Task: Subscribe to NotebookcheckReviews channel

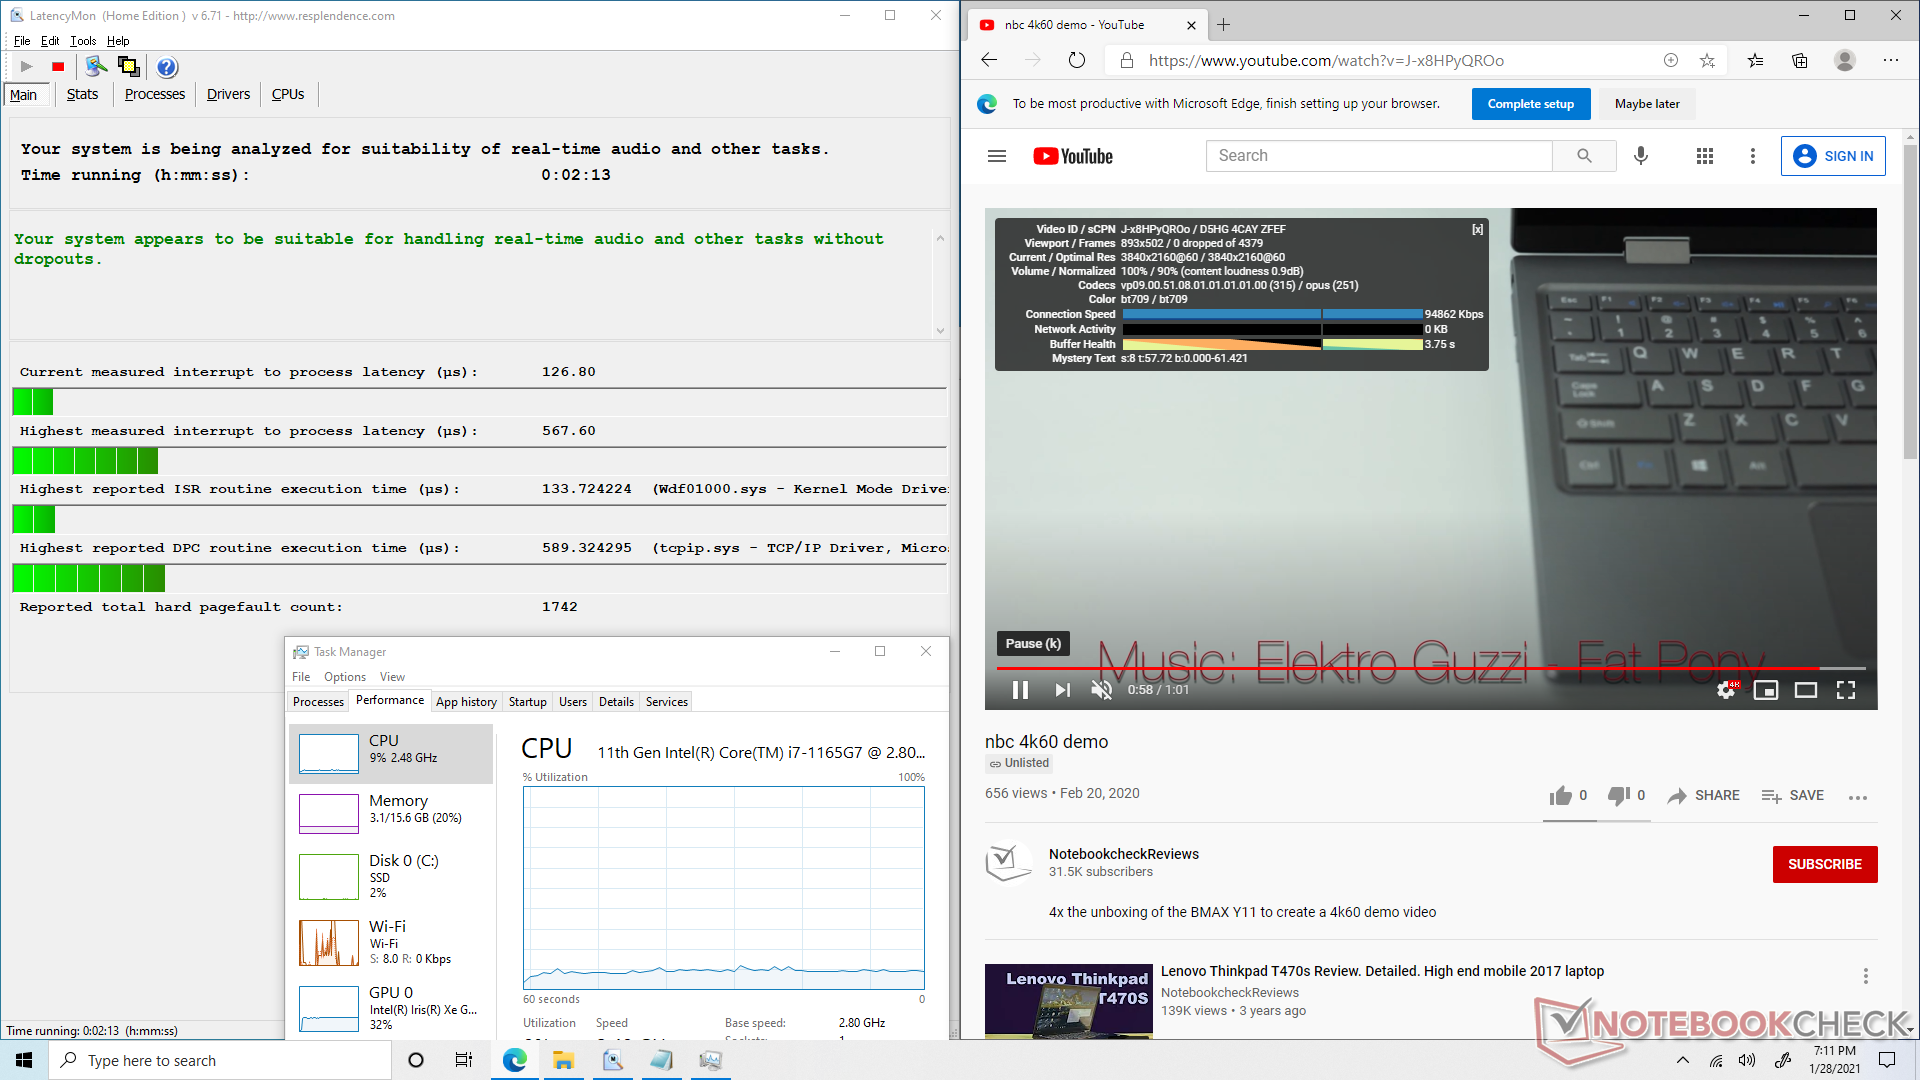Action: click(x=1825, y=864)
